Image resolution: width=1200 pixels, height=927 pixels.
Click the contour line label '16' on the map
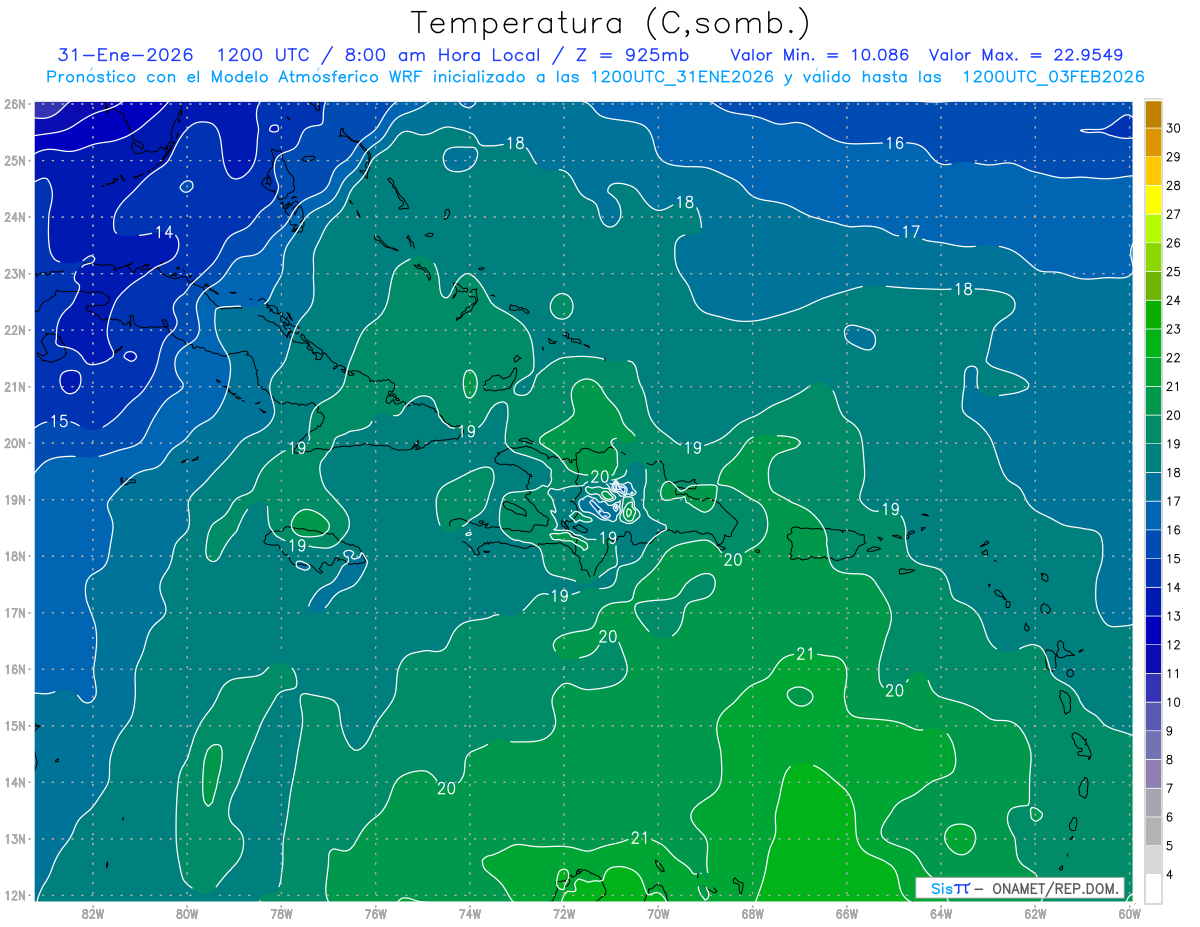[x=894, y=144]
